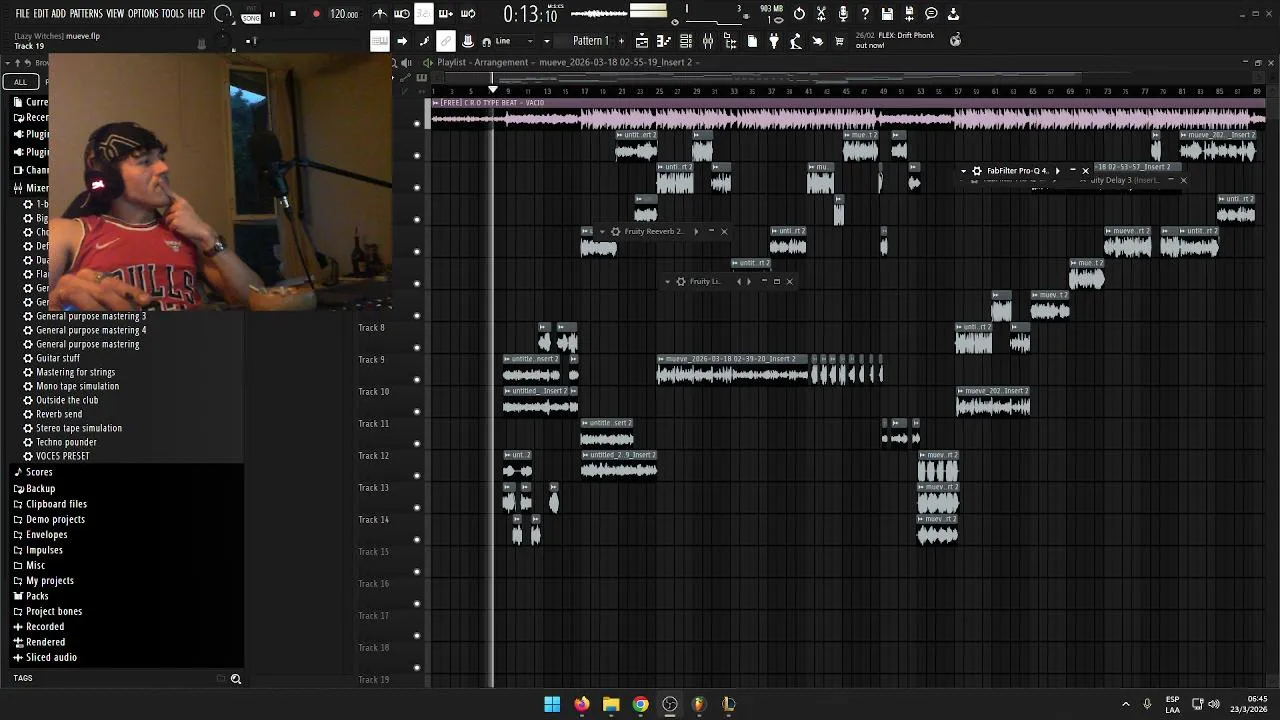
Task: Open the piano roll icon
Action: [663, 41]
